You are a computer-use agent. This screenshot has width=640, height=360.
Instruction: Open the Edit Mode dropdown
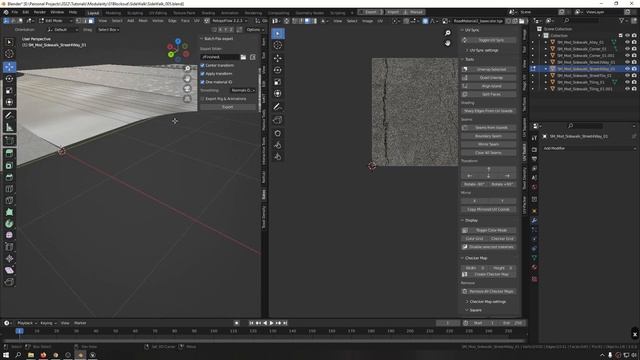56,20
